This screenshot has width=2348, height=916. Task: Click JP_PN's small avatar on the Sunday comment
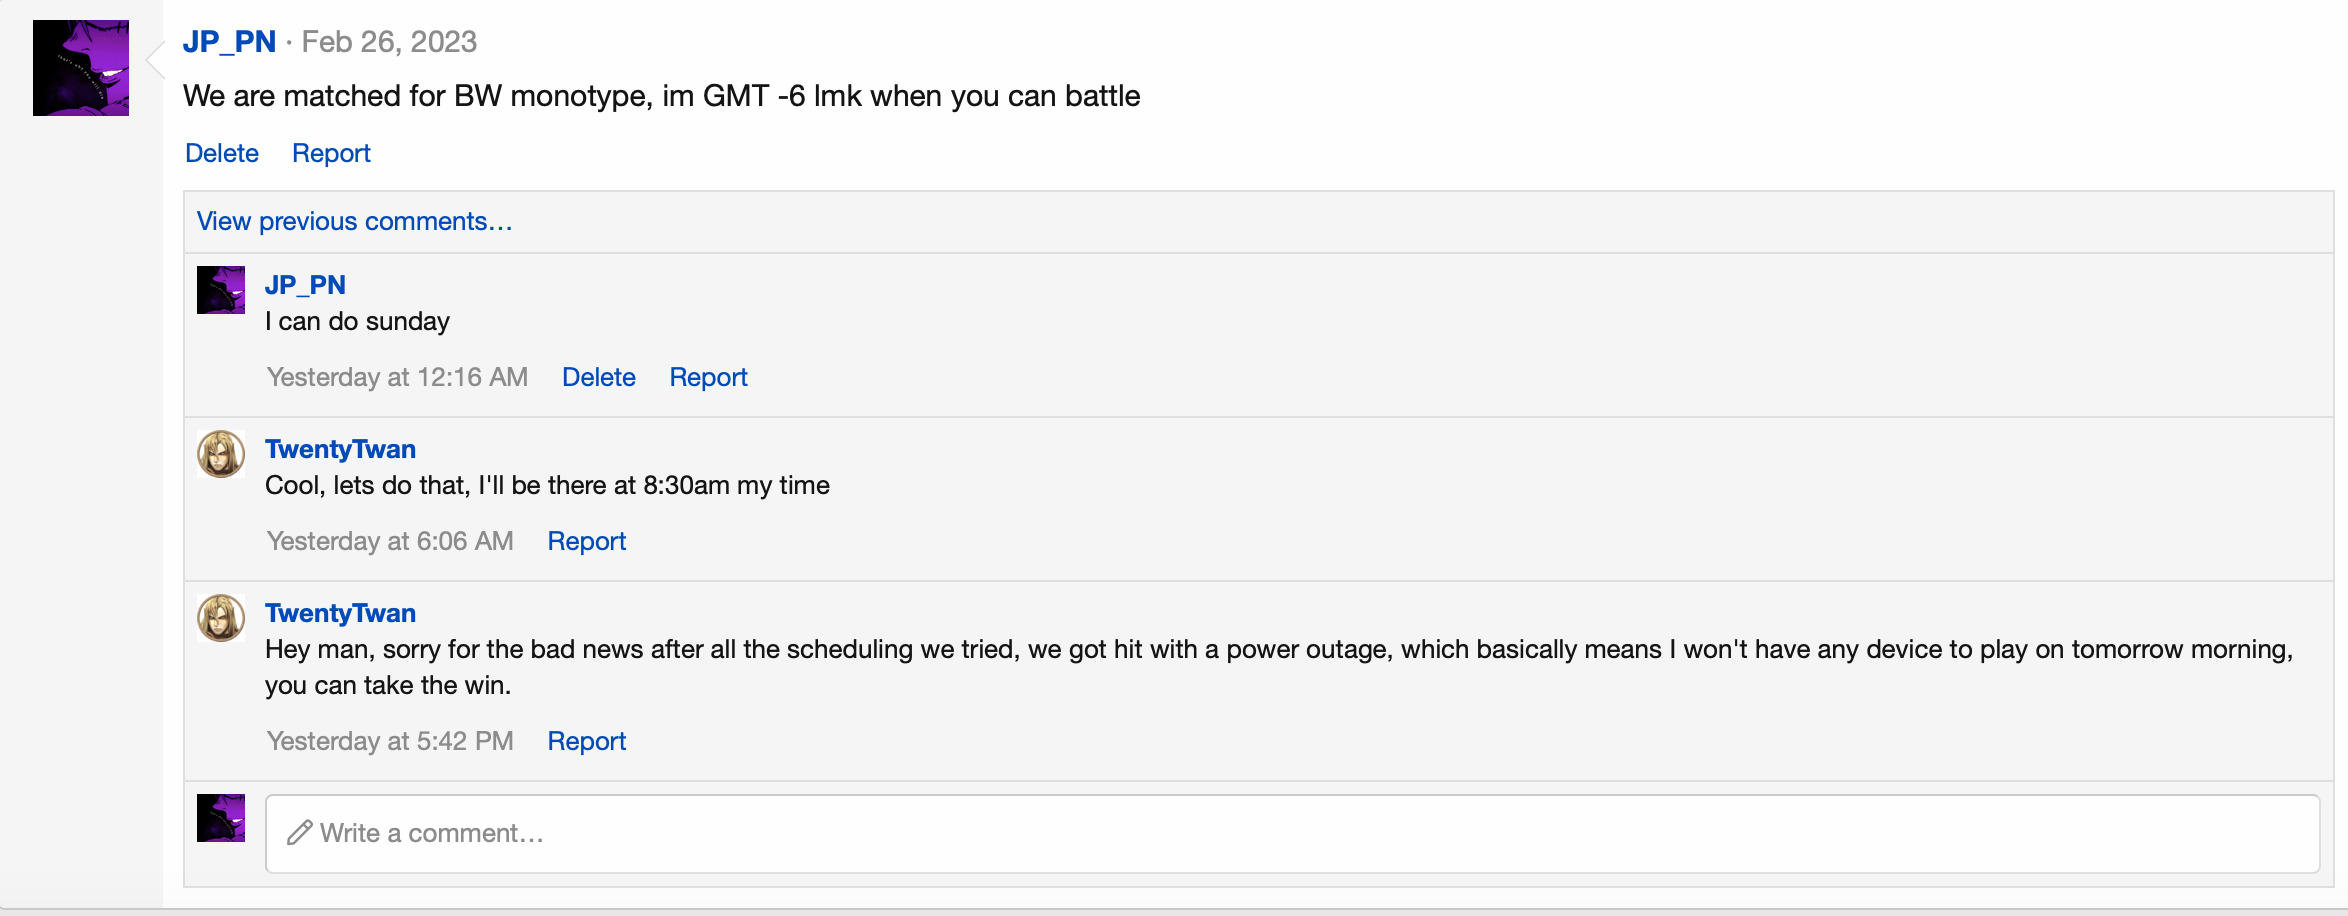(221, 290)
